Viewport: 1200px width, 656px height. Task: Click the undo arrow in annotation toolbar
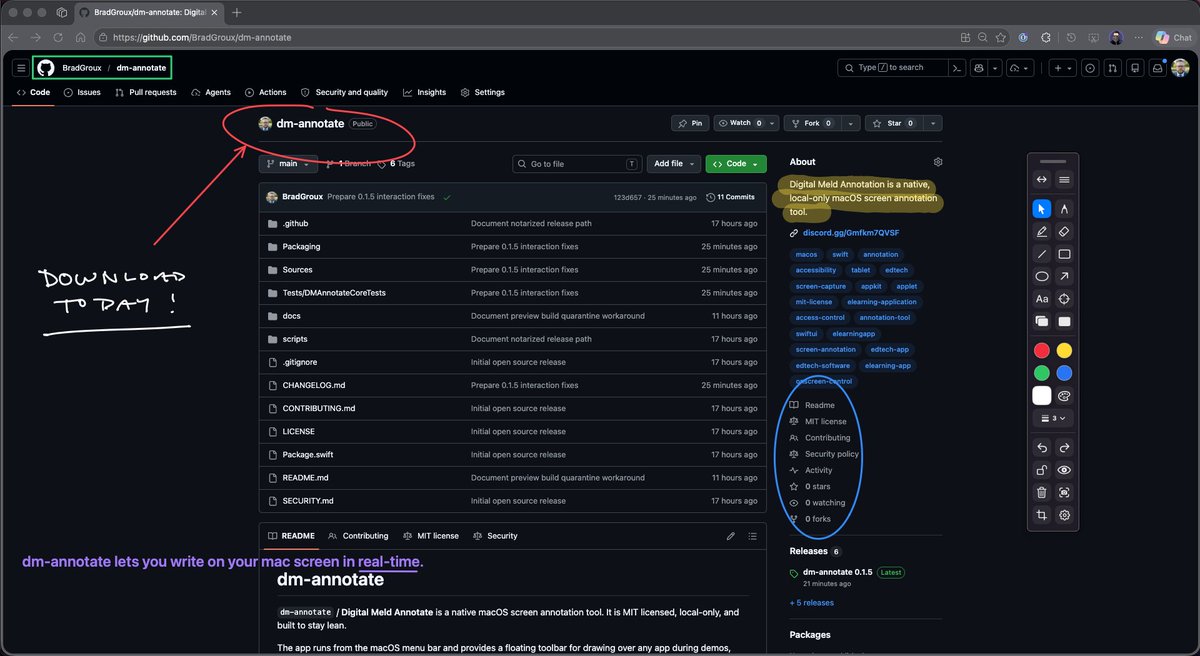coord(1042,448)
